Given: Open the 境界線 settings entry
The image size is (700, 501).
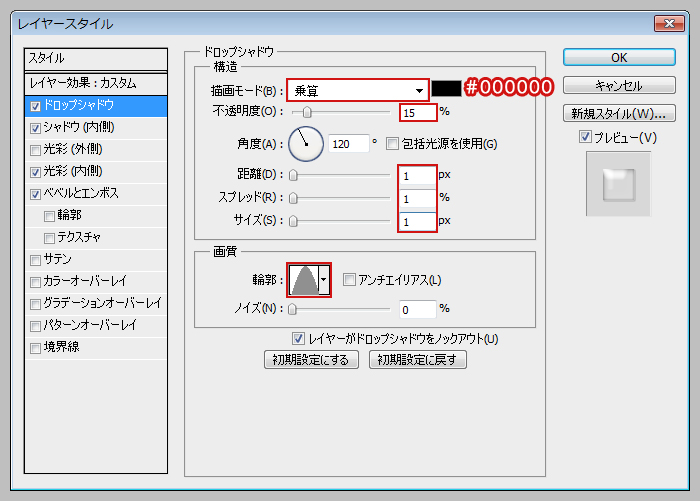Looking at the screenshot, I should [x=96, y=348].
